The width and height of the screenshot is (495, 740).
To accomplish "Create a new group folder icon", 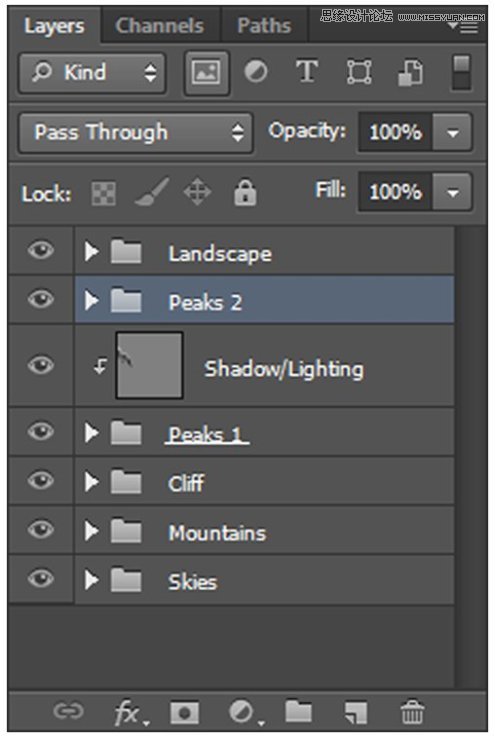I will pyautogui.click(x=298, y=711).
